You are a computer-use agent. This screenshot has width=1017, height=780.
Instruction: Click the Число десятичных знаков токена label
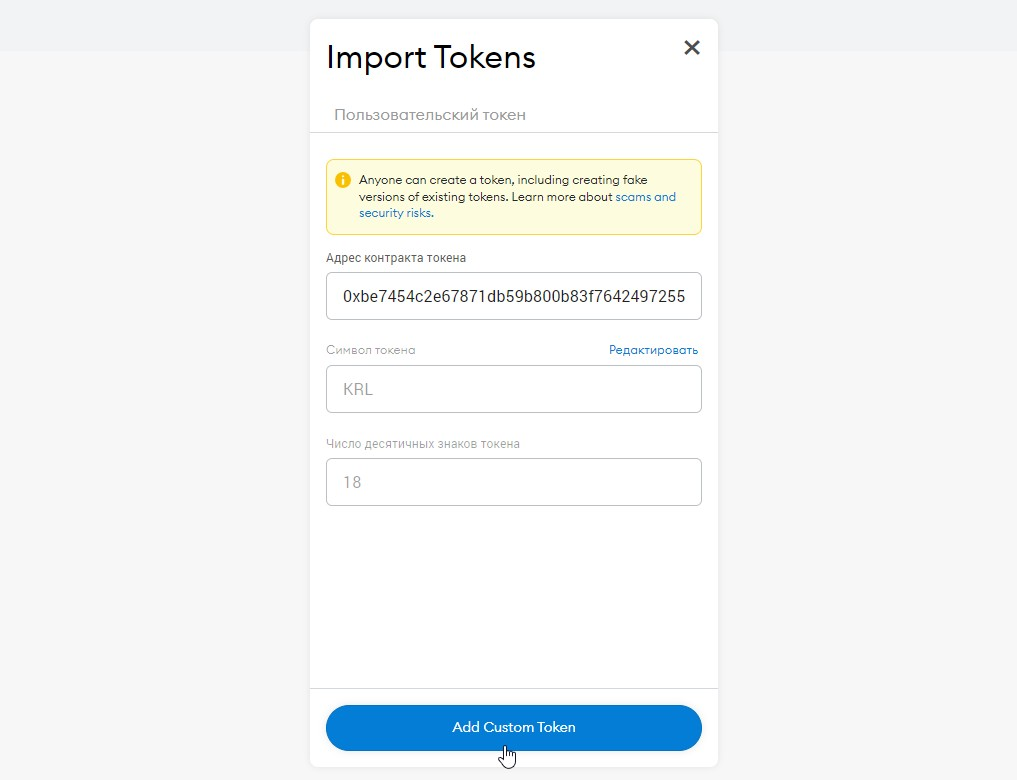423,443
